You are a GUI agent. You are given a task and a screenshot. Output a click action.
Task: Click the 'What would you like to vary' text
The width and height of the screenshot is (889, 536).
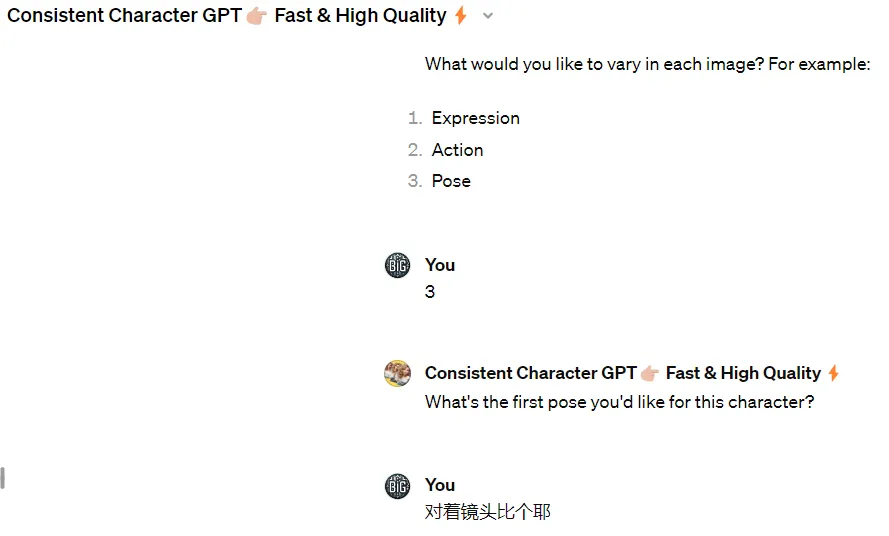tap(647, 64)
